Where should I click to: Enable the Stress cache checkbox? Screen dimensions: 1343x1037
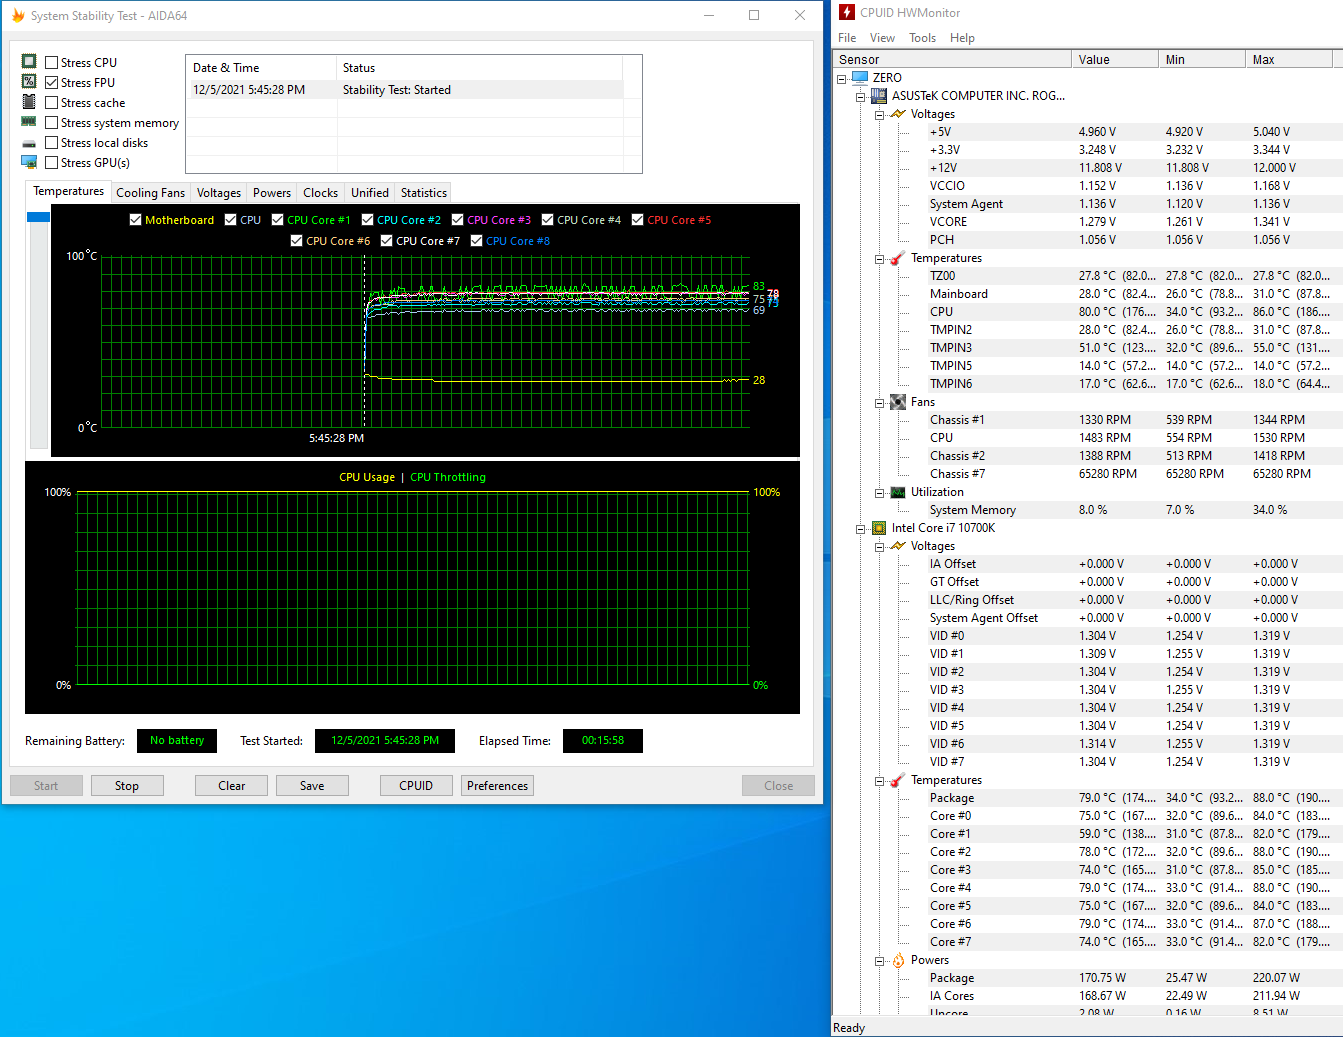click(52, 102)
